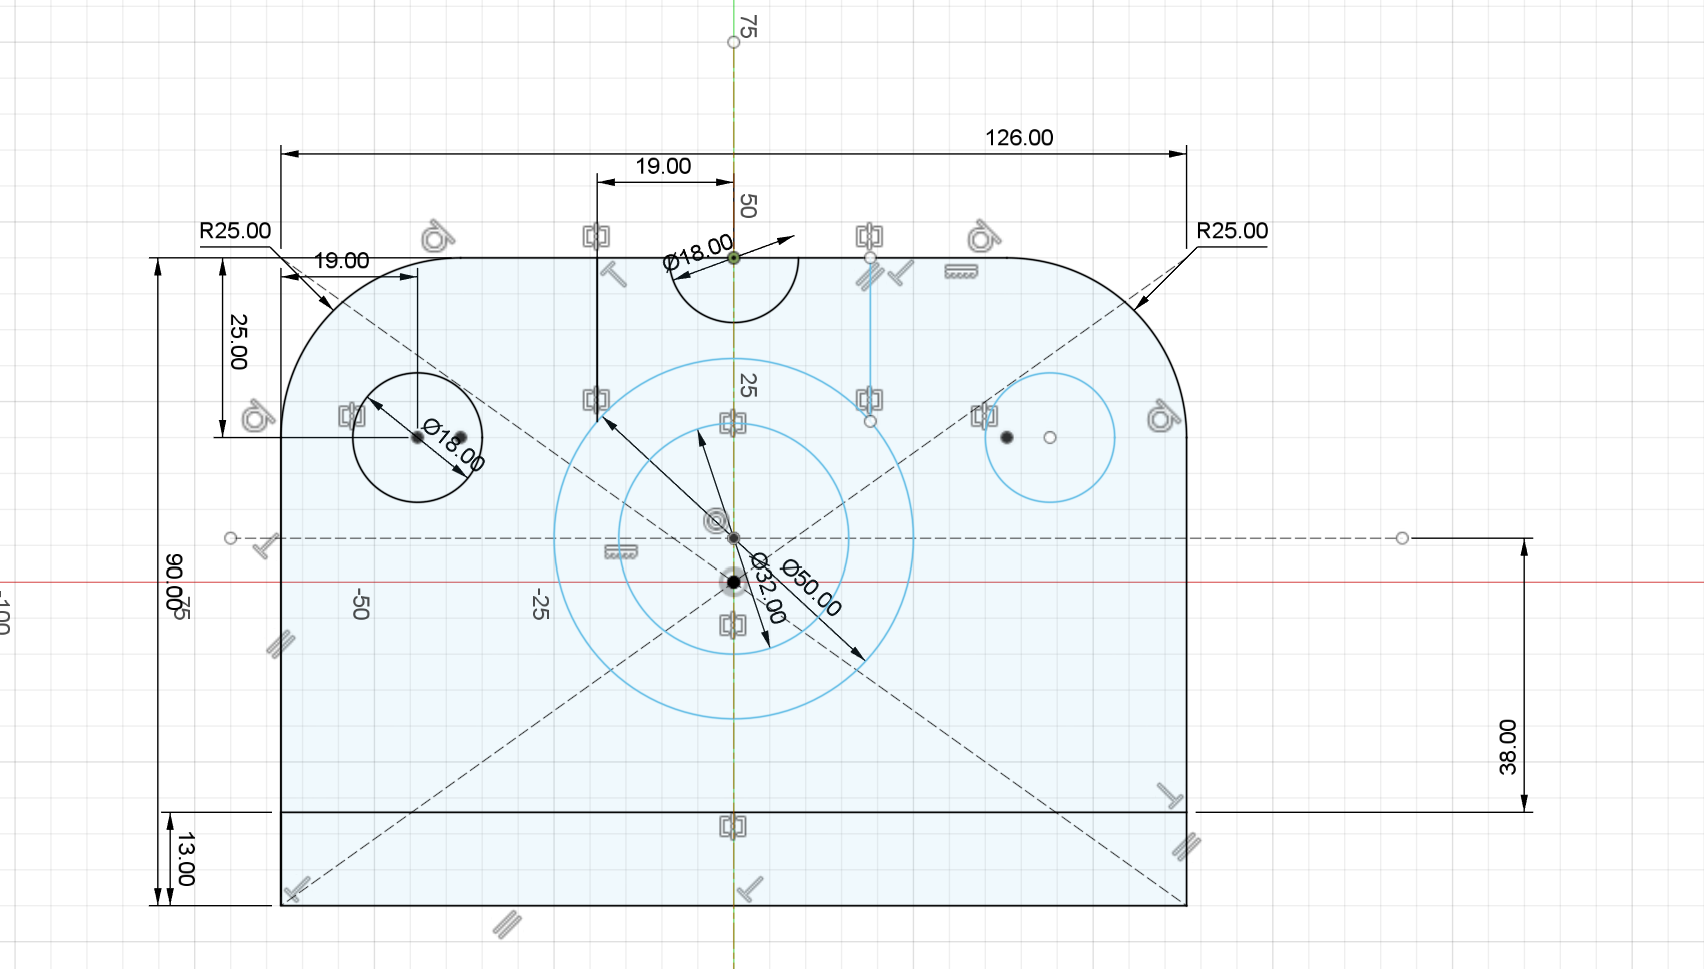Select the Ø50.00 diameter dimension

coord(811,587)
